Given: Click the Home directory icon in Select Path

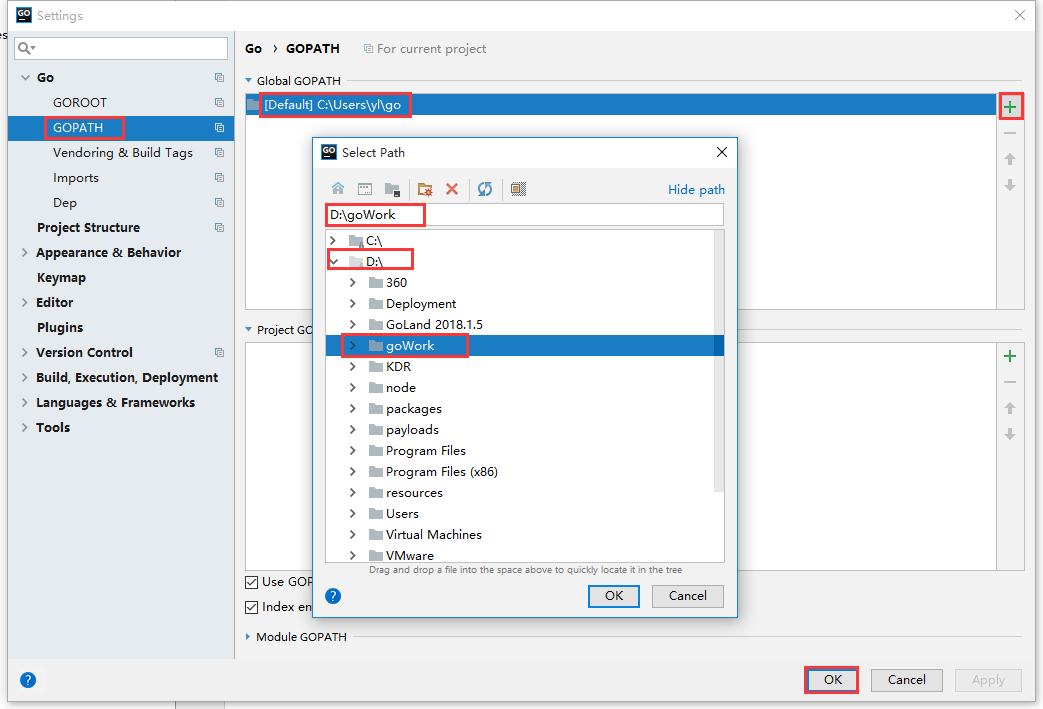Looking at the screenshot, I should click(338, 189).
